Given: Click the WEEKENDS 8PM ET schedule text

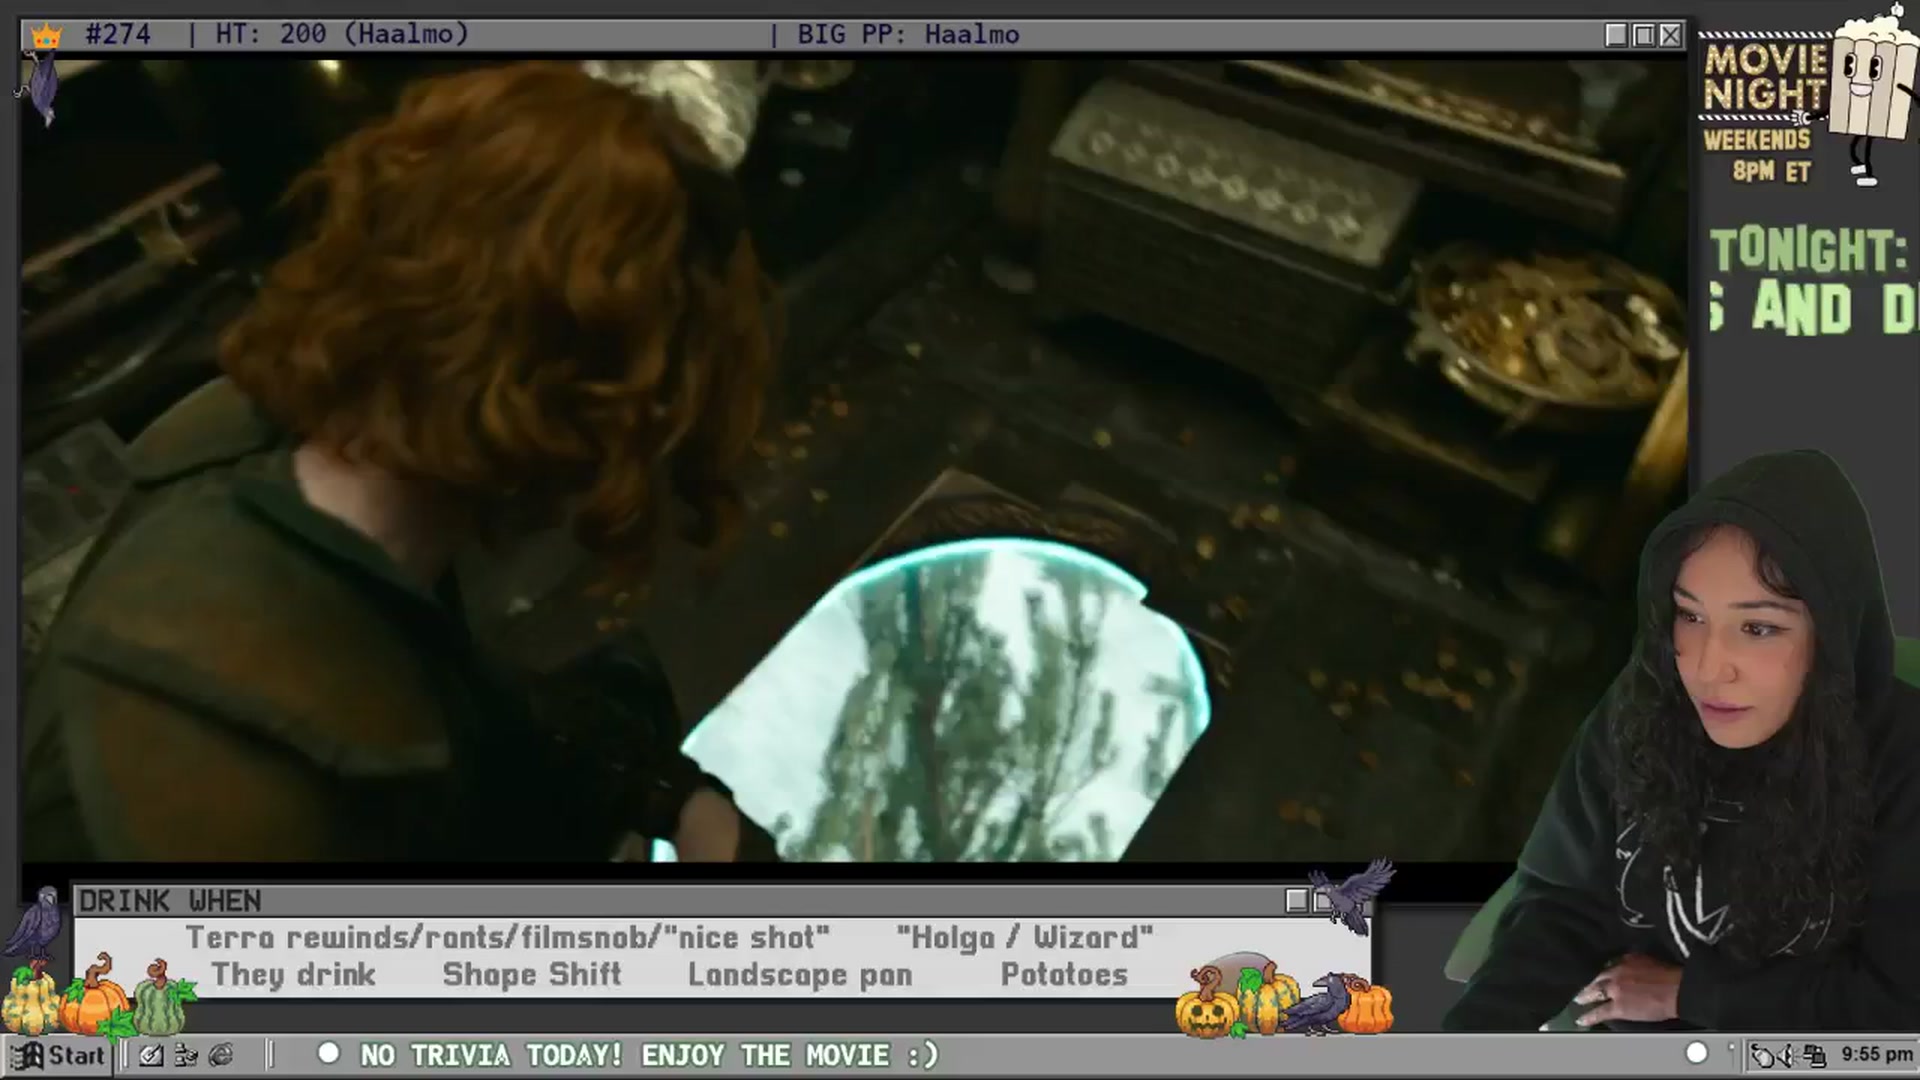Looking at the screenshot, I should click(1758, 154).
